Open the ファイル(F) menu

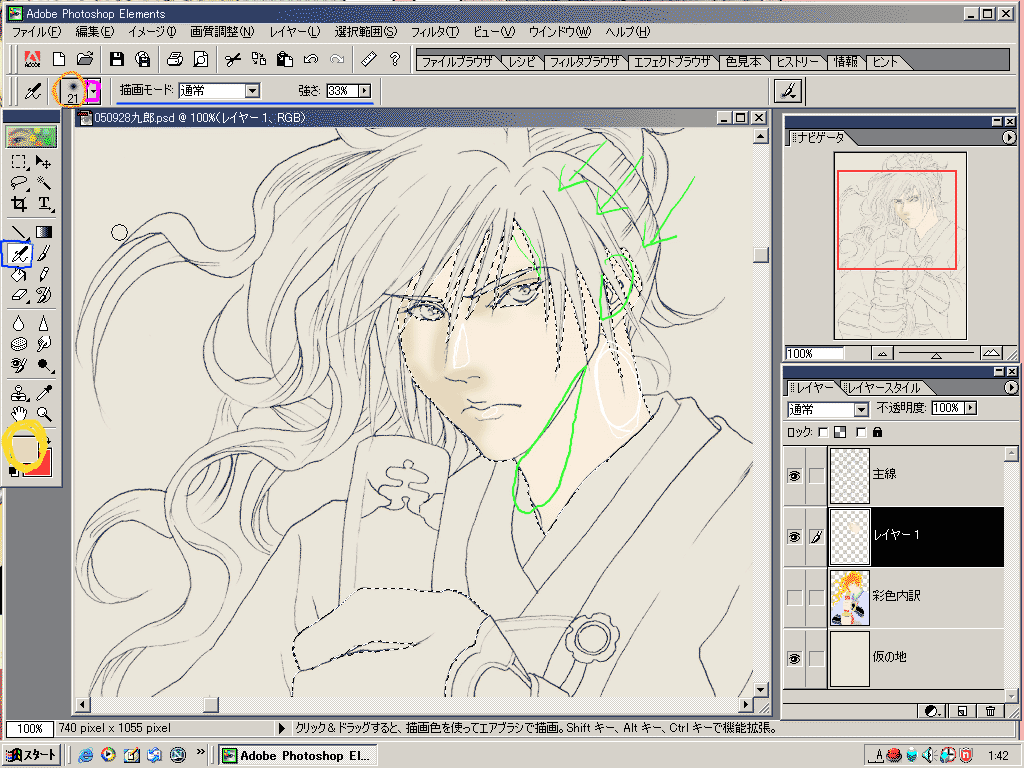click(37, 31)
